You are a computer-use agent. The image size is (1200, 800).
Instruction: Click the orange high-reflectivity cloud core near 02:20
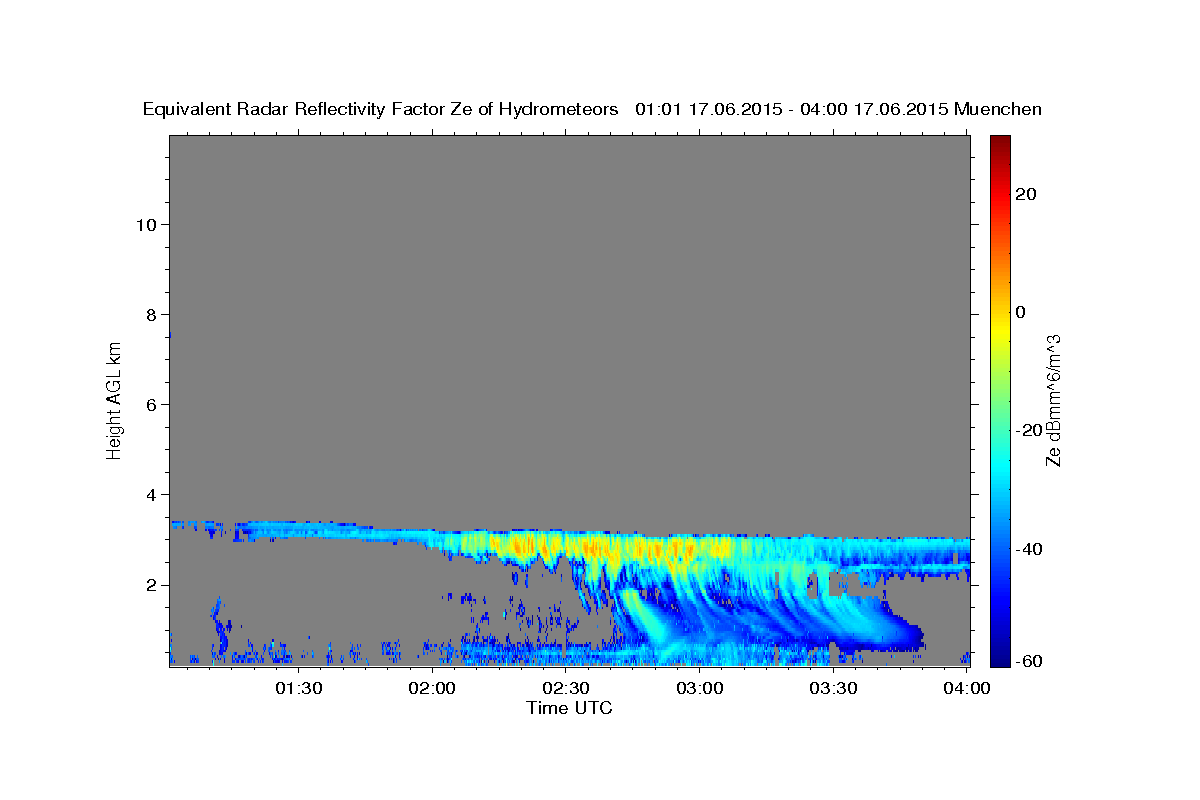point(520,546)
